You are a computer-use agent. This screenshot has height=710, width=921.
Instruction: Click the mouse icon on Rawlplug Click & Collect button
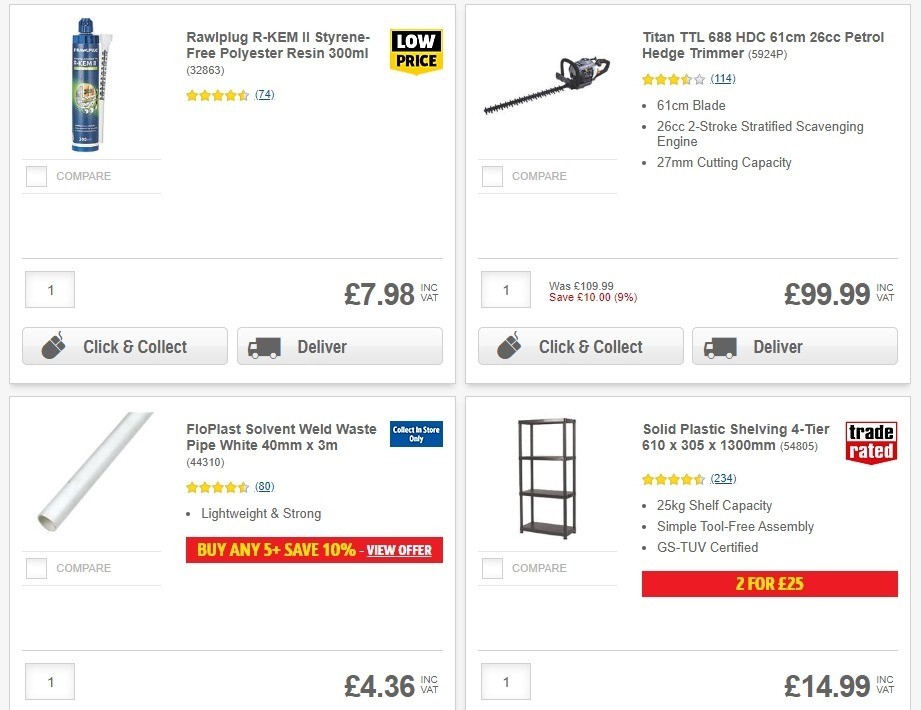tap(53, 345)
